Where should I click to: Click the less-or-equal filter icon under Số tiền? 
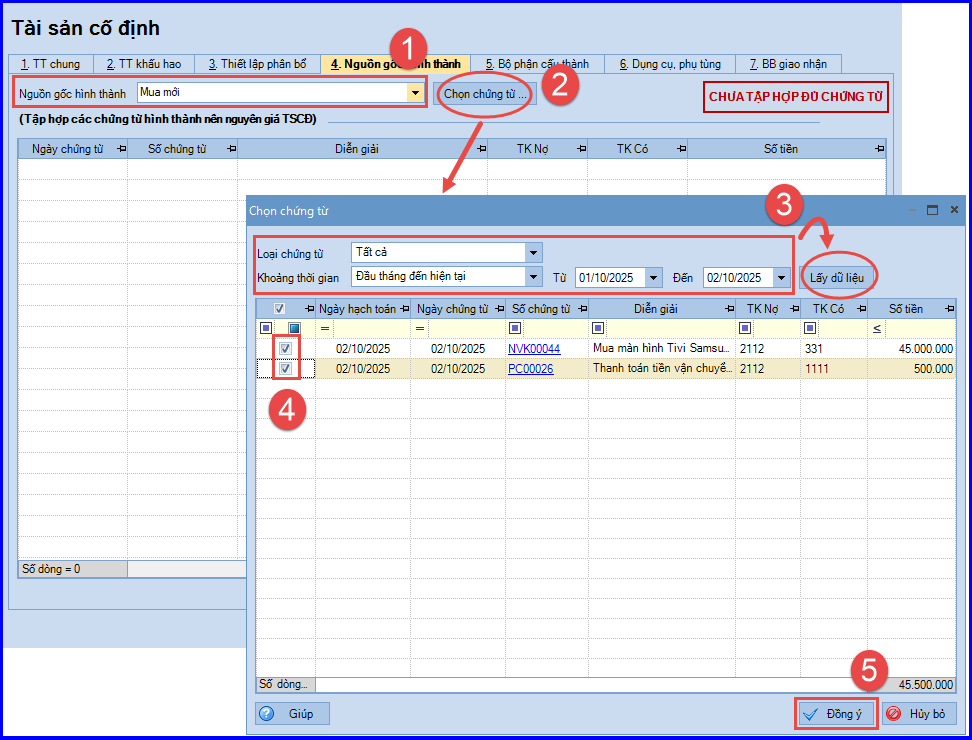coord(877,328)
